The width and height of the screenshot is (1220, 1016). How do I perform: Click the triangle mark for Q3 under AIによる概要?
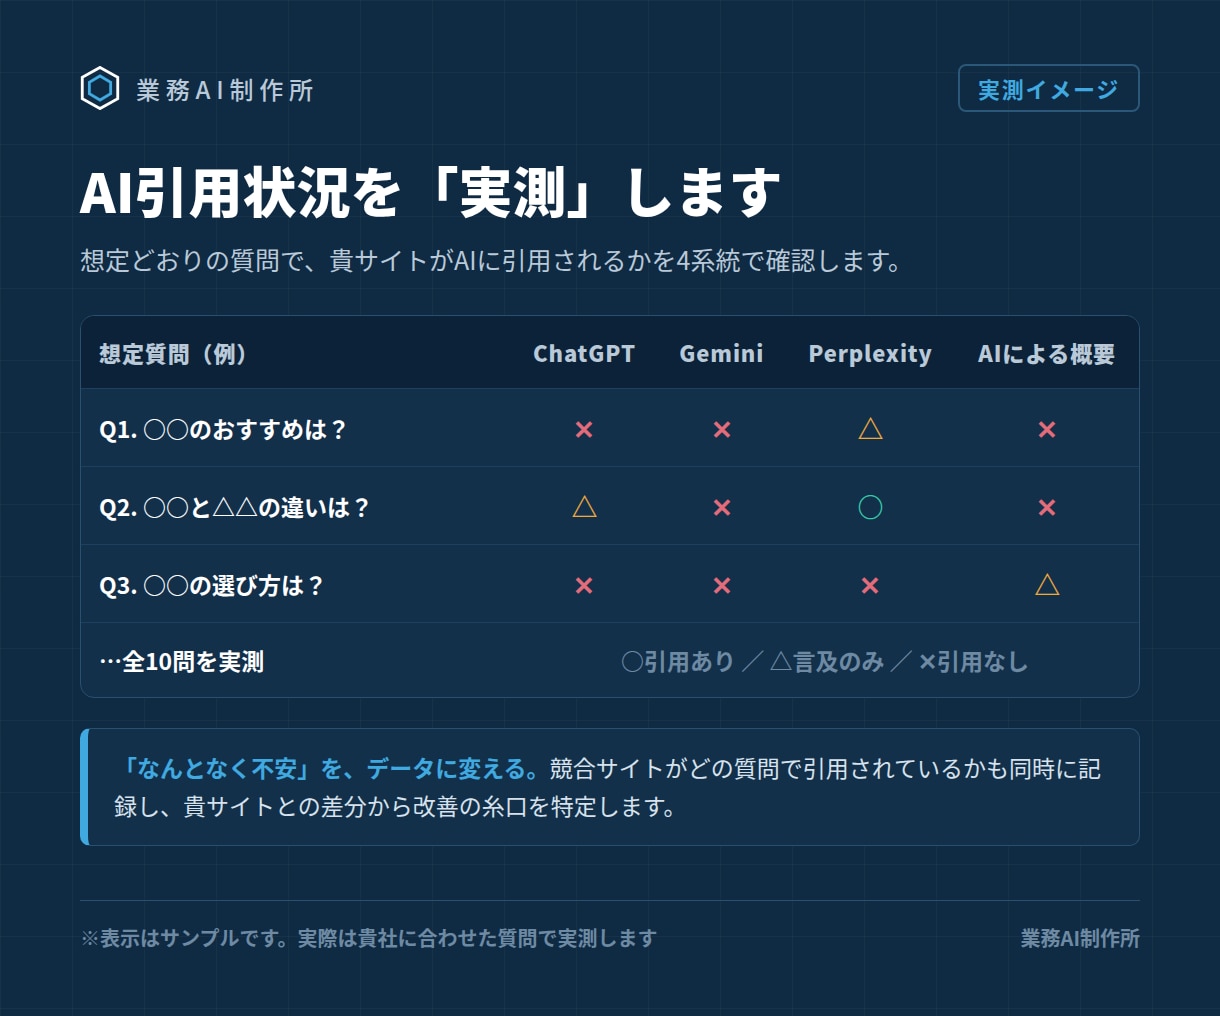coord(1047,585)
